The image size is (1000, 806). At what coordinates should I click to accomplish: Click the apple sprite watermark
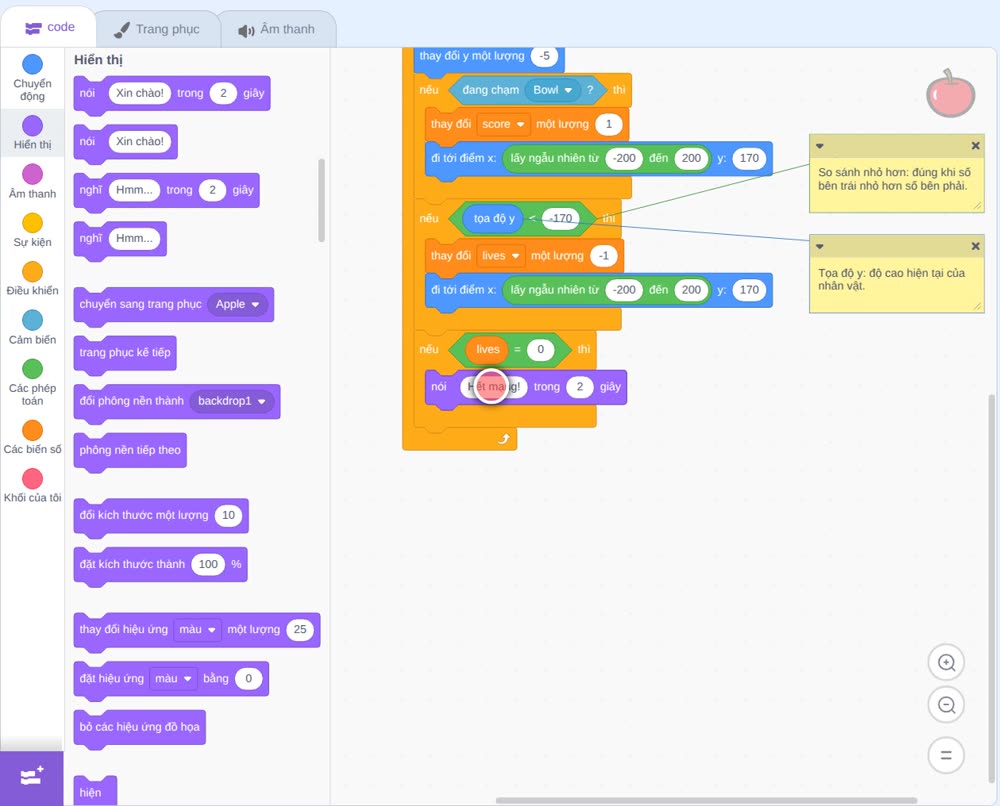[x=950, y=94]
